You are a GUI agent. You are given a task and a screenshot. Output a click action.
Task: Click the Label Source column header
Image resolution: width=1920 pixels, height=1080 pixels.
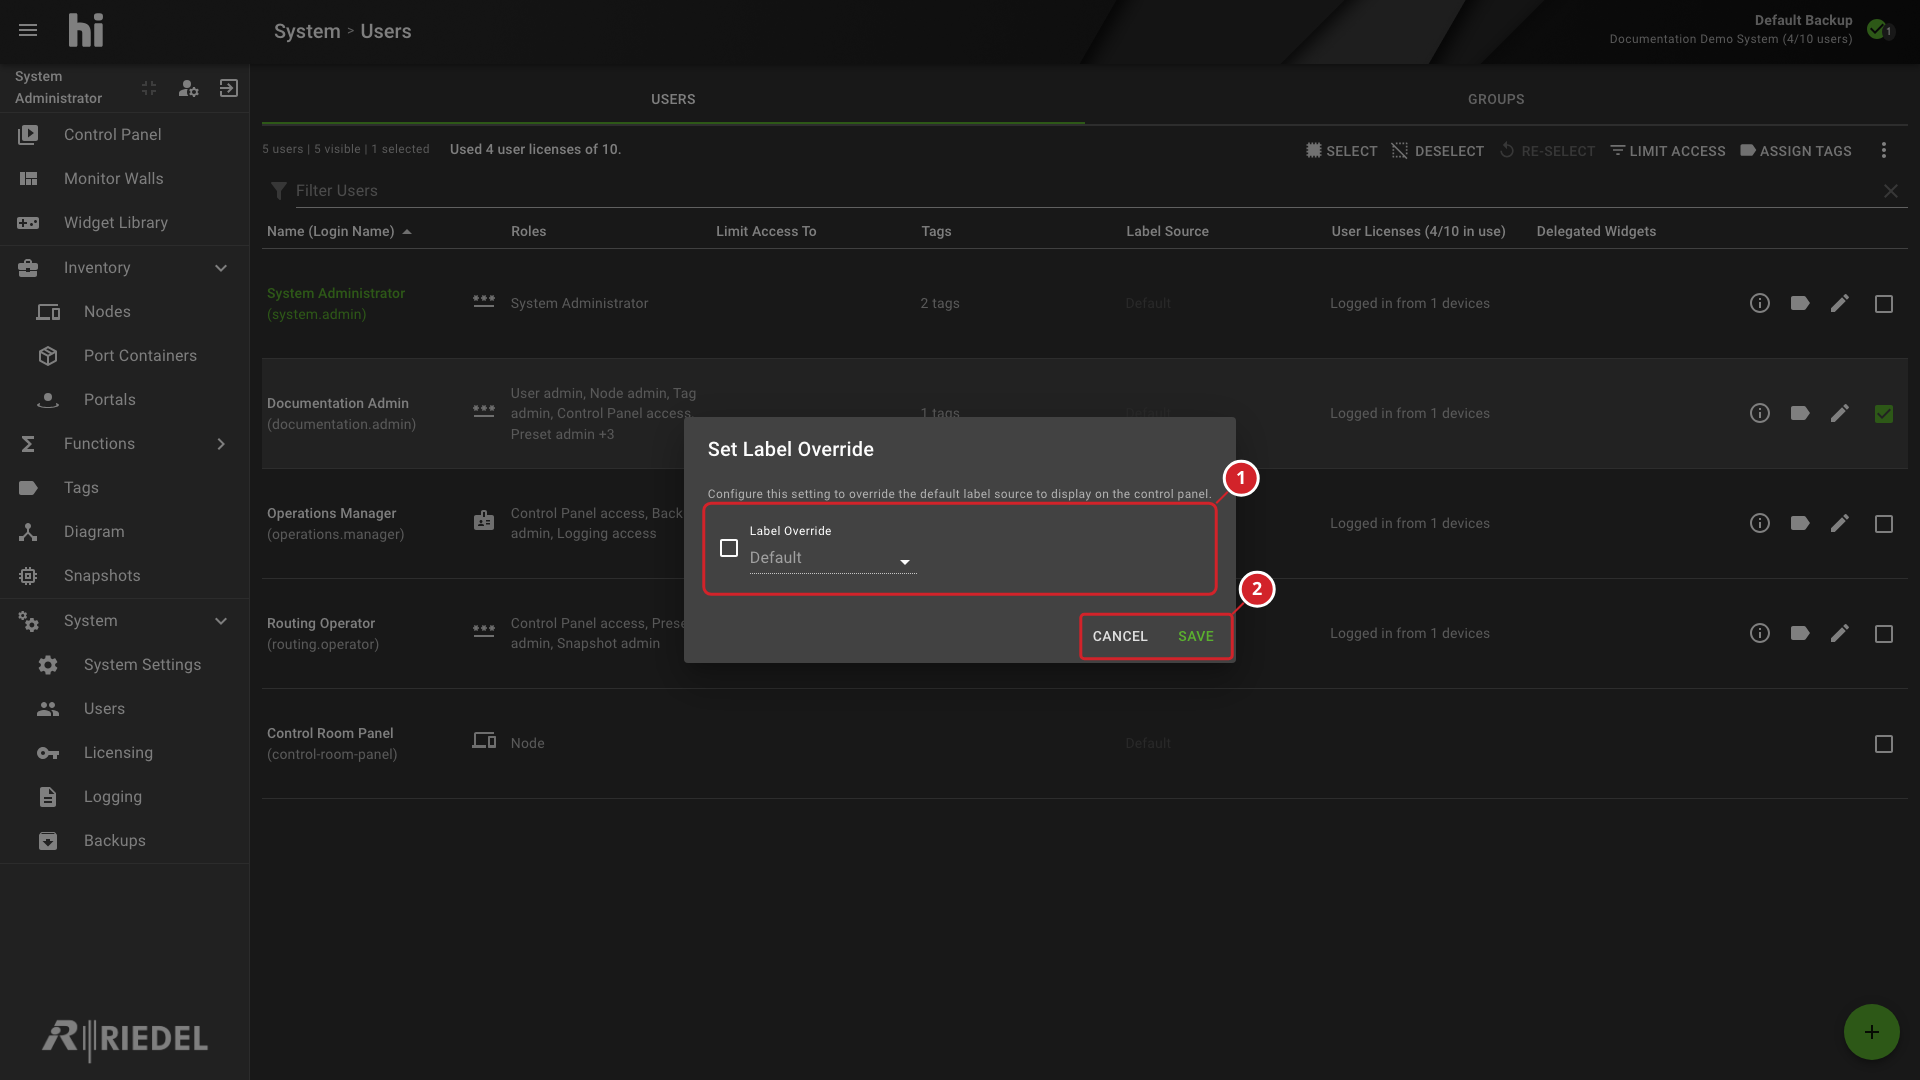pos(1167,231)
